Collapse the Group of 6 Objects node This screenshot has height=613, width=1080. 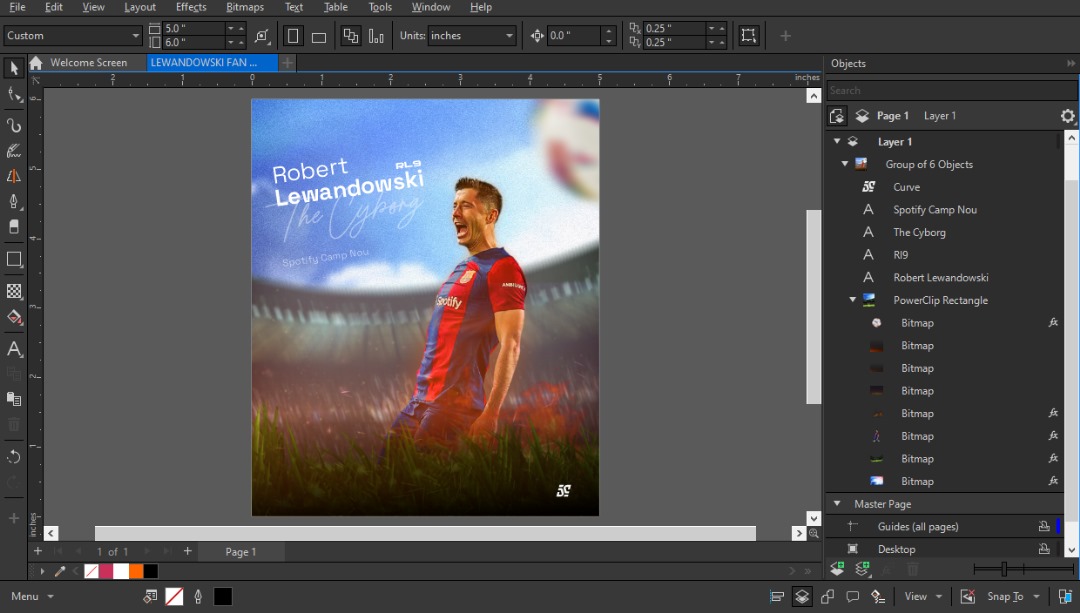point(844,164)
